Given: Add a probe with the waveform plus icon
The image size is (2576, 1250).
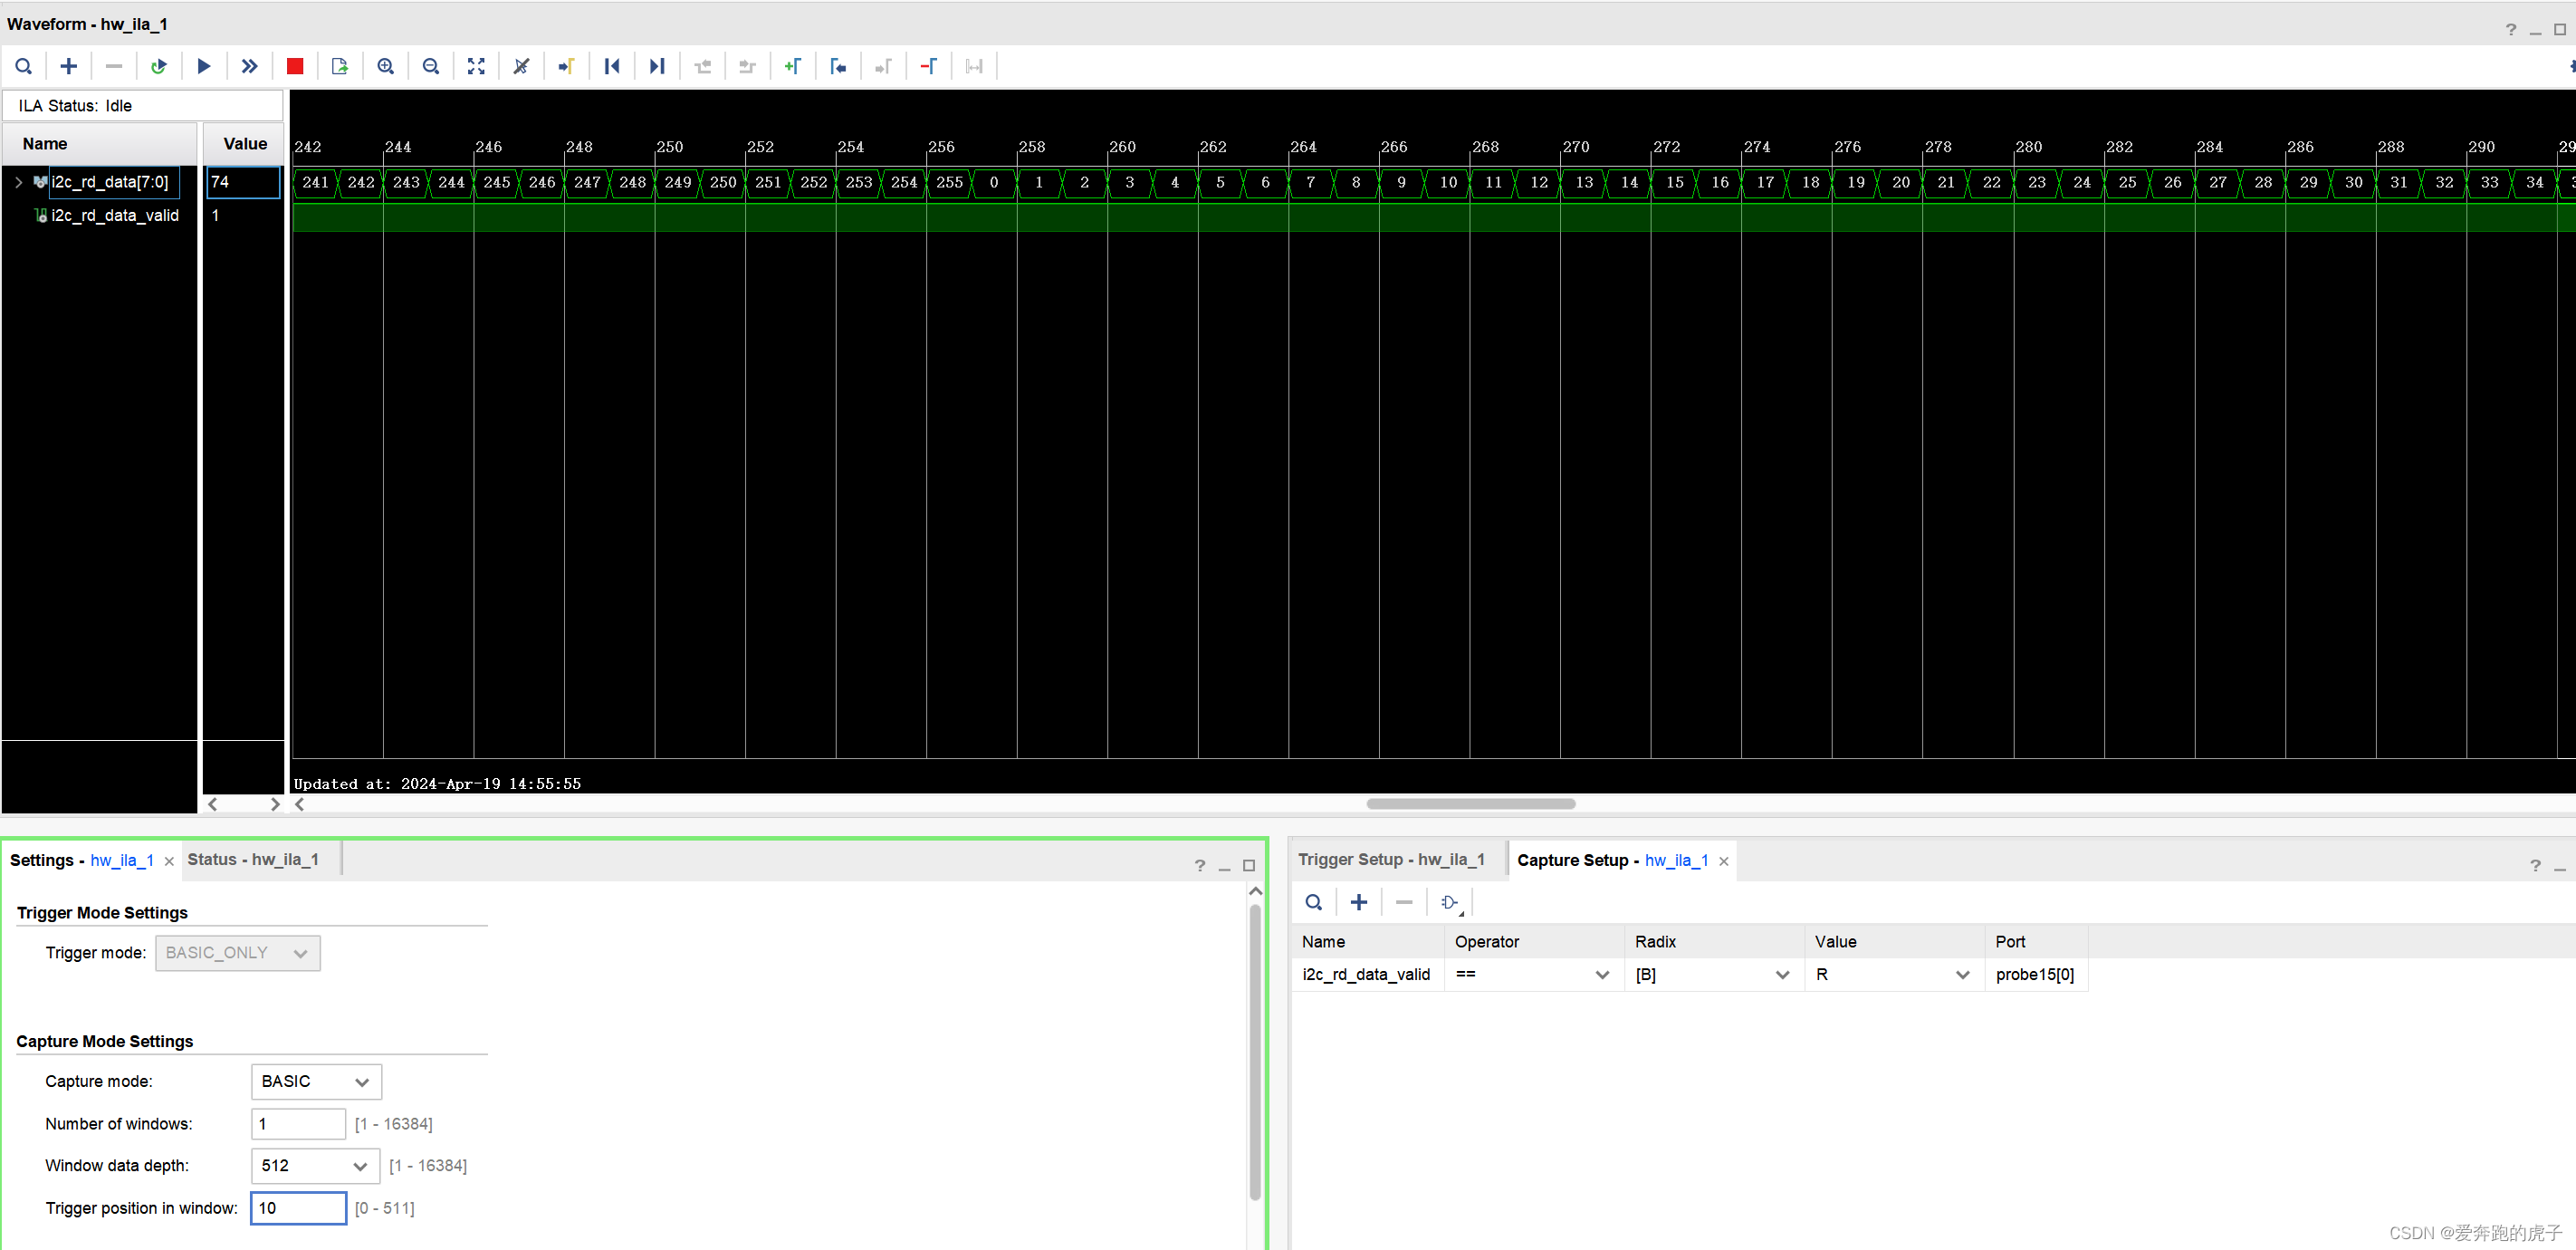Looking at the screenshot, I should [68, 66].
